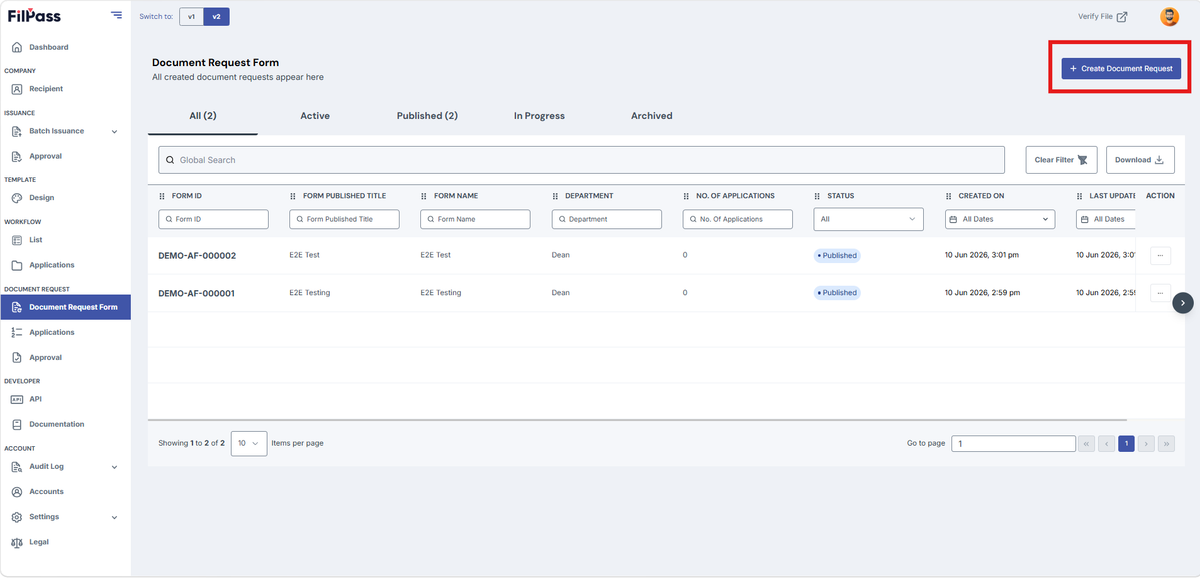
Task: Go to the next page
Action: coord(1146,443)
